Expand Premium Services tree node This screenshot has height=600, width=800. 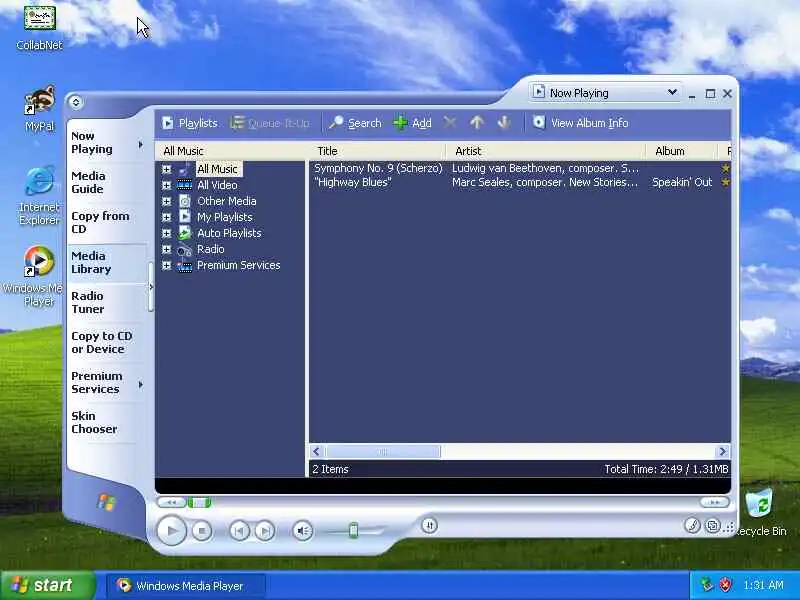coord(166,265)
